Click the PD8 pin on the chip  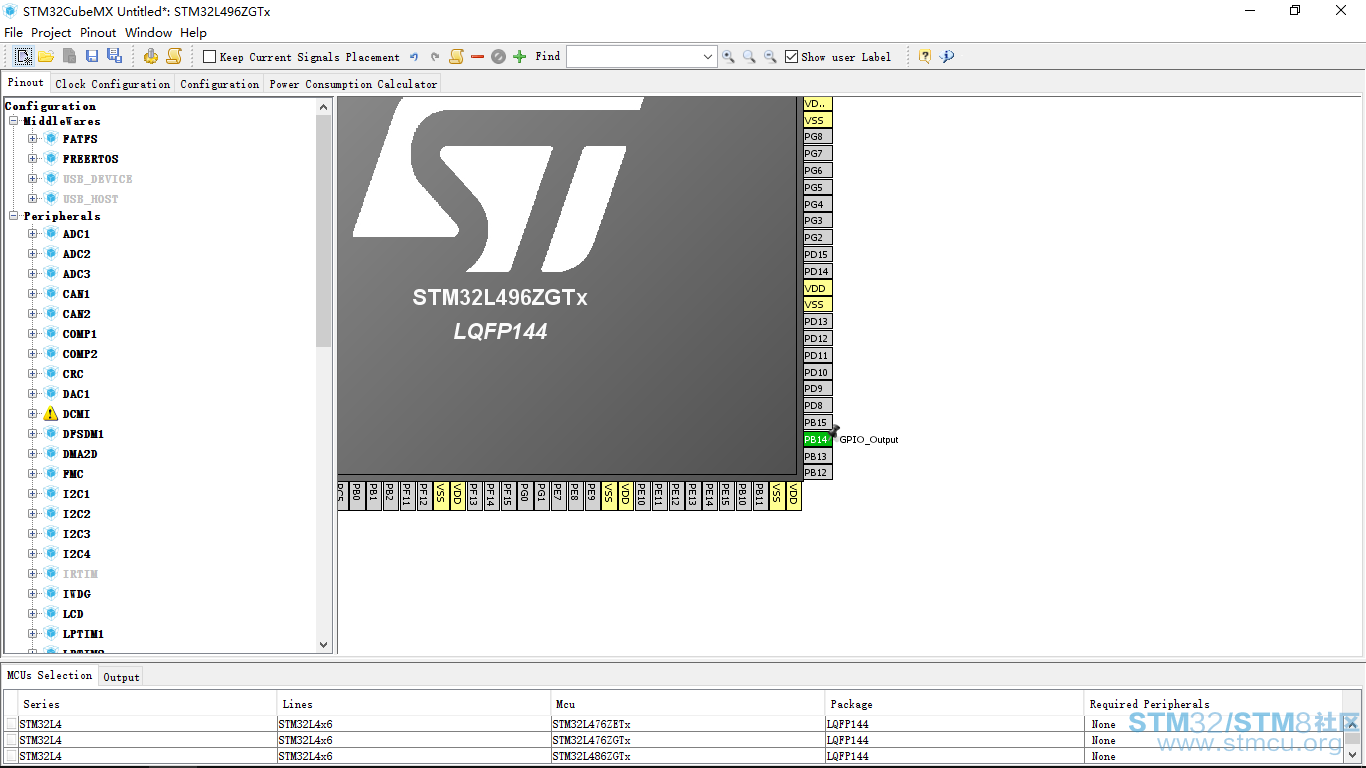click(817, 405)
